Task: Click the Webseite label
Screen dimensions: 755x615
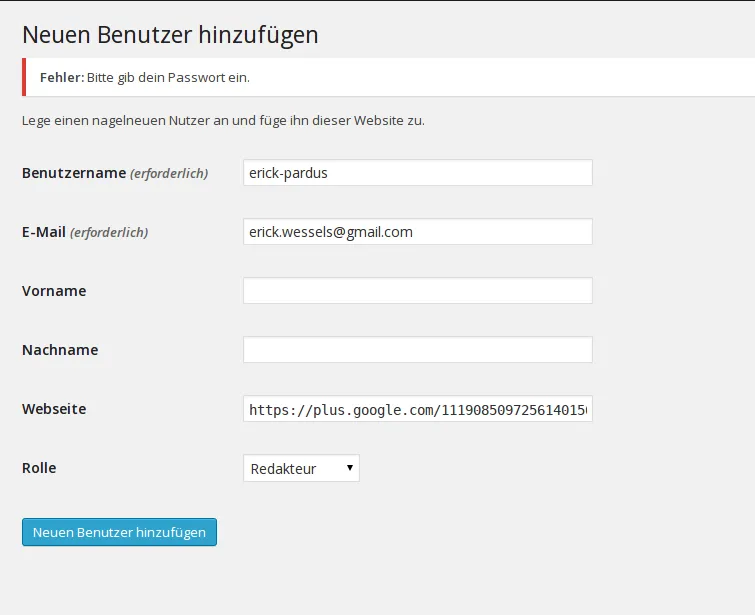Action: tap(54, 409)
